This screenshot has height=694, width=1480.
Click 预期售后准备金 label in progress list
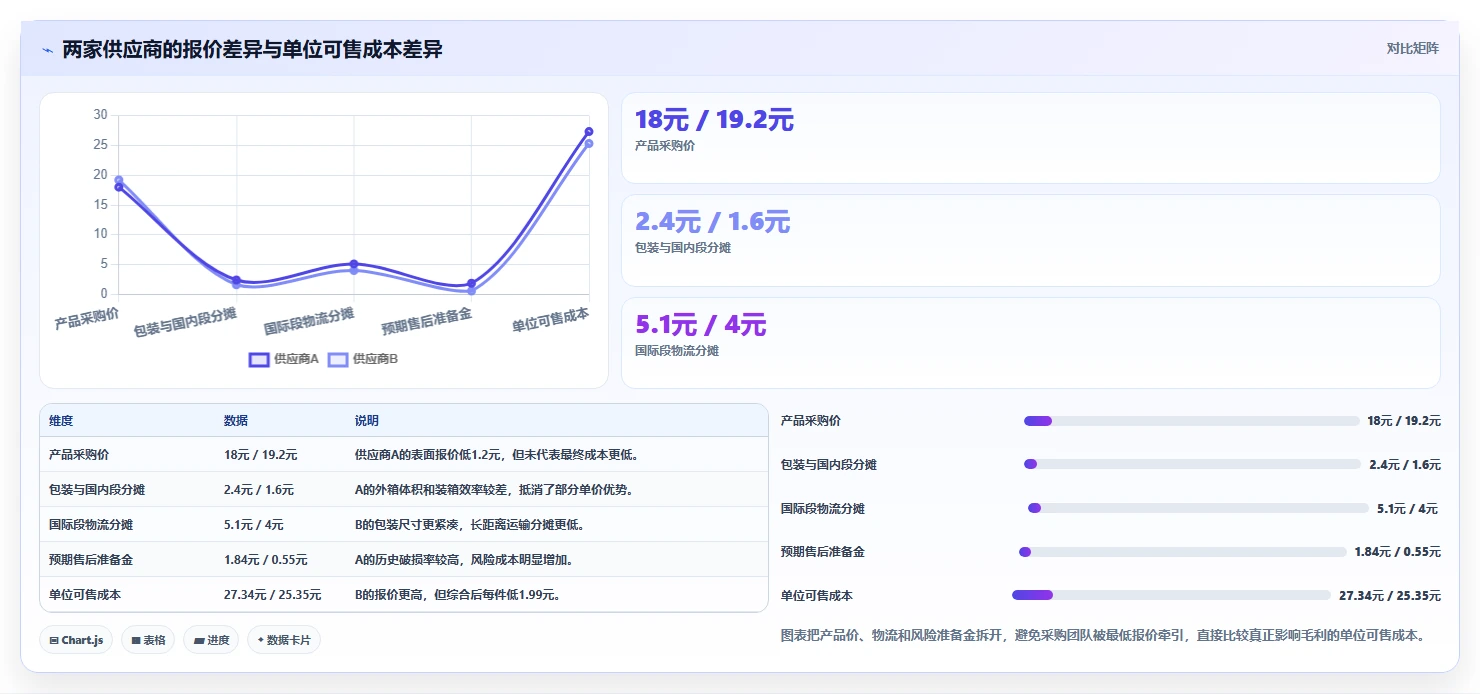823,552
